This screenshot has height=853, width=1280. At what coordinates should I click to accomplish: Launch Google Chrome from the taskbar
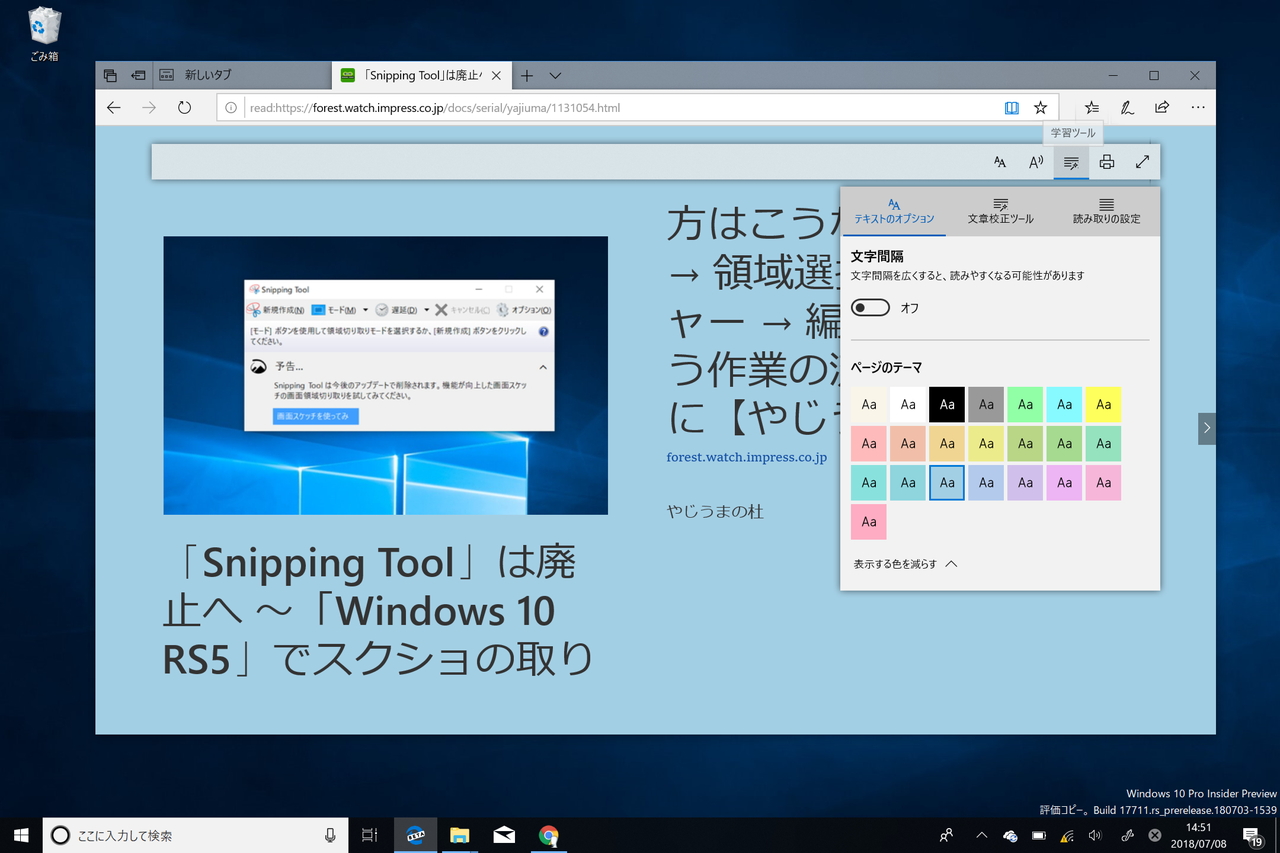pyautogui.click(x=548, y=835)
